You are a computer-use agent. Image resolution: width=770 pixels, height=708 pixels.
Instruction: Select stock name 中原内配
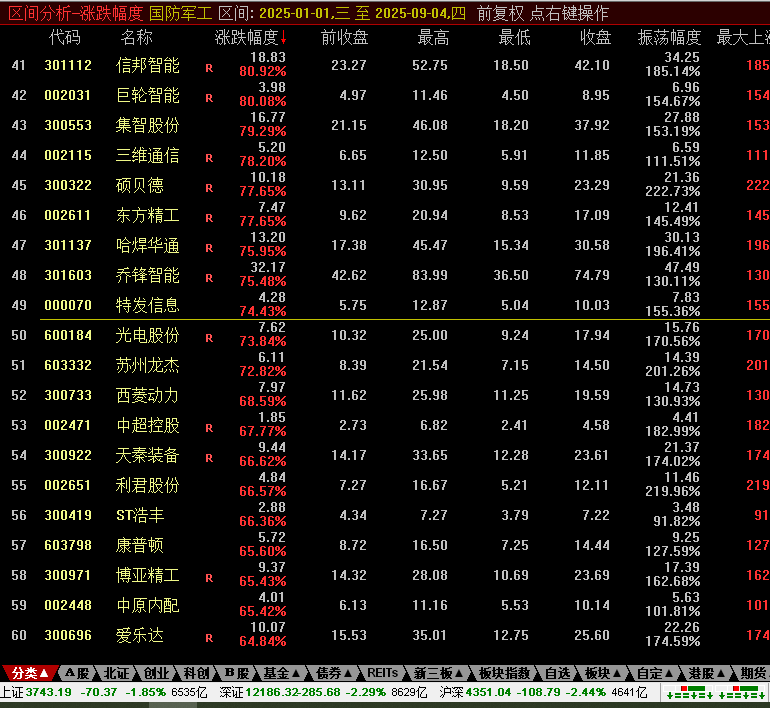147,605
